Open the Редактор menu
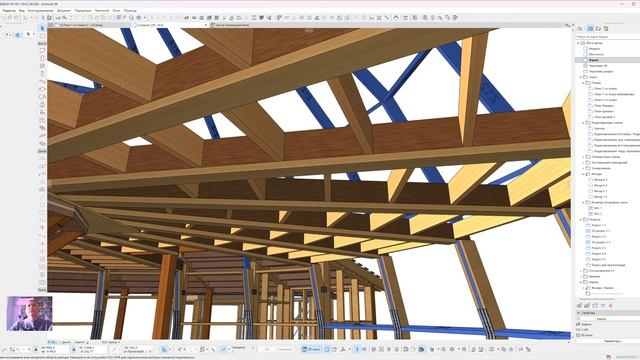Viewport: 640px width, 360px height. (x=9, y=10)
